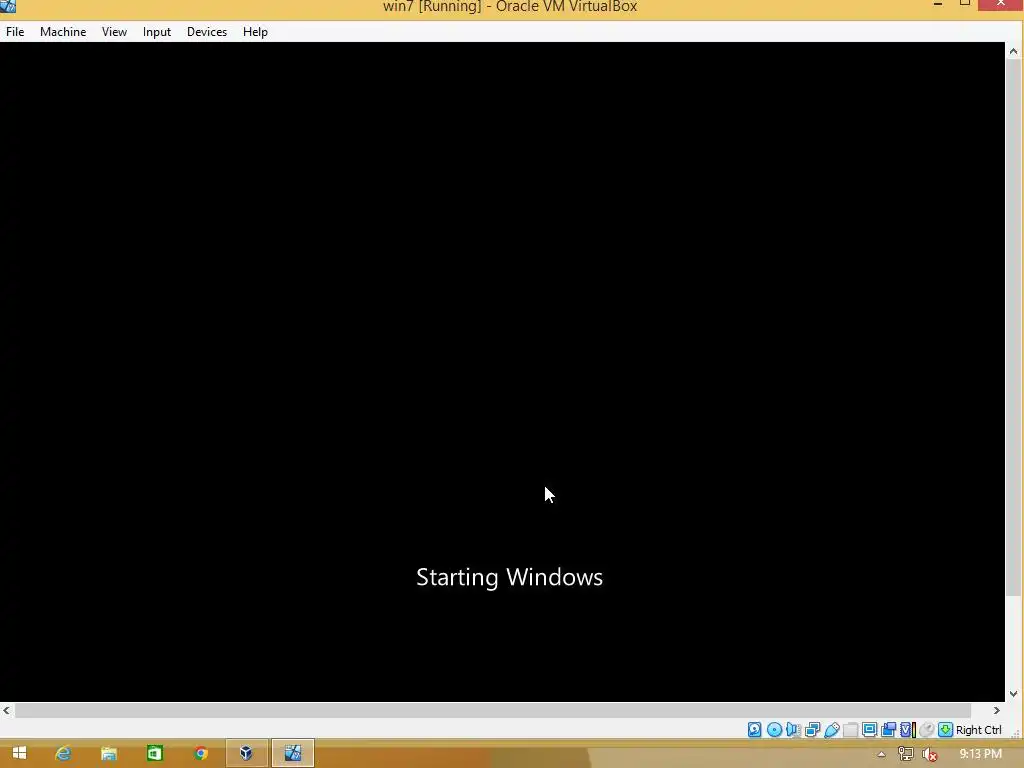Viewport: 1024px width, 768px height.
Task: Click the horizontal scrollbar left arrow
Action: click(x=7, y=710)
